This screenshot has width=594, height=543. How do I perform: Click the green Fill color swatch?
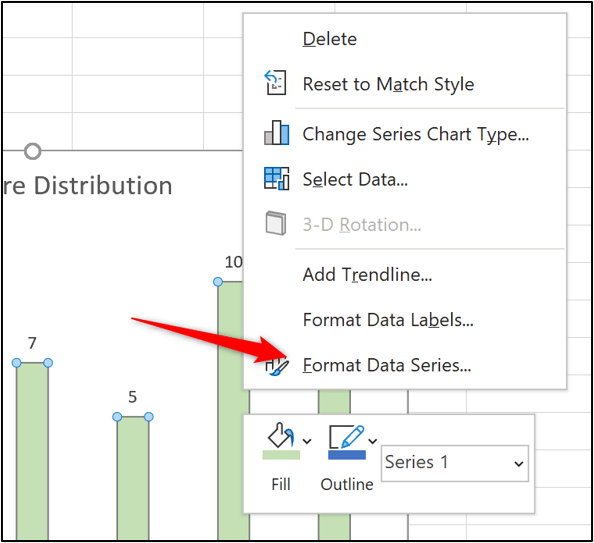click(x=281, y=455)
